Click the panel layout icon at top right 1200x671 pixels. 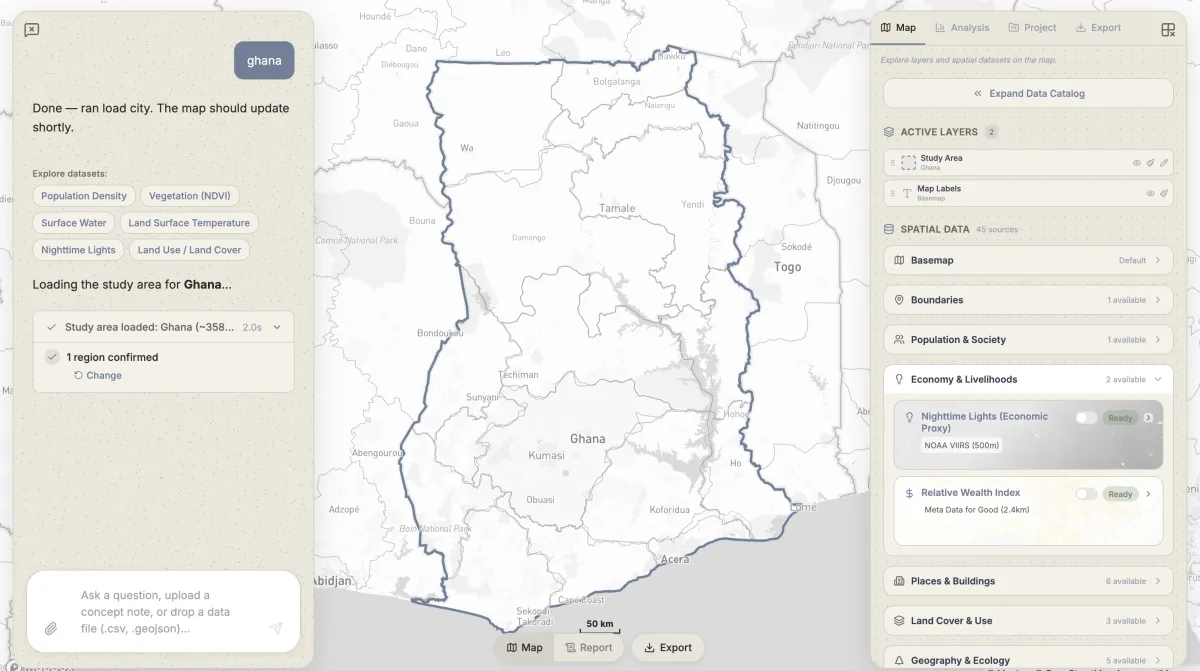tap(1168, 30)
